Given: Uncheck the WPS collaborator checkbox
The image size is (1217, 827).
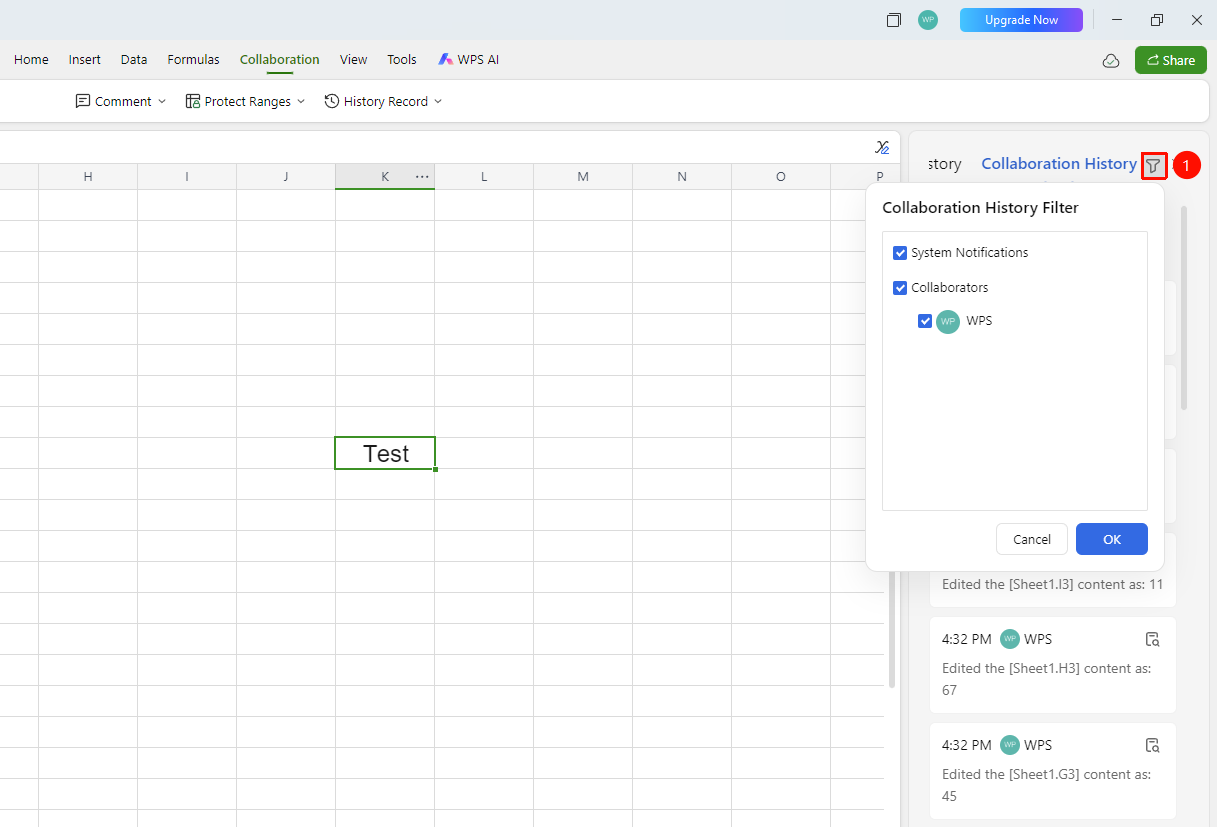Looking at the screenshot, I should 925,322.
